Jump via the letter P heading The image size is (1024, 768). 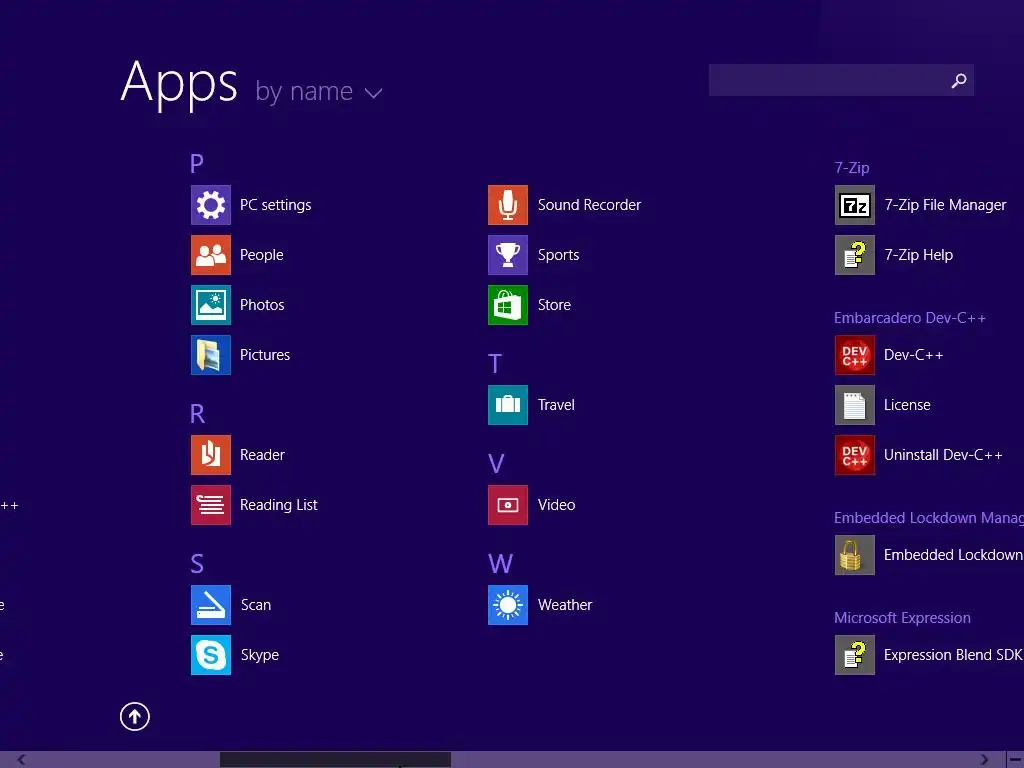point(197,163)
